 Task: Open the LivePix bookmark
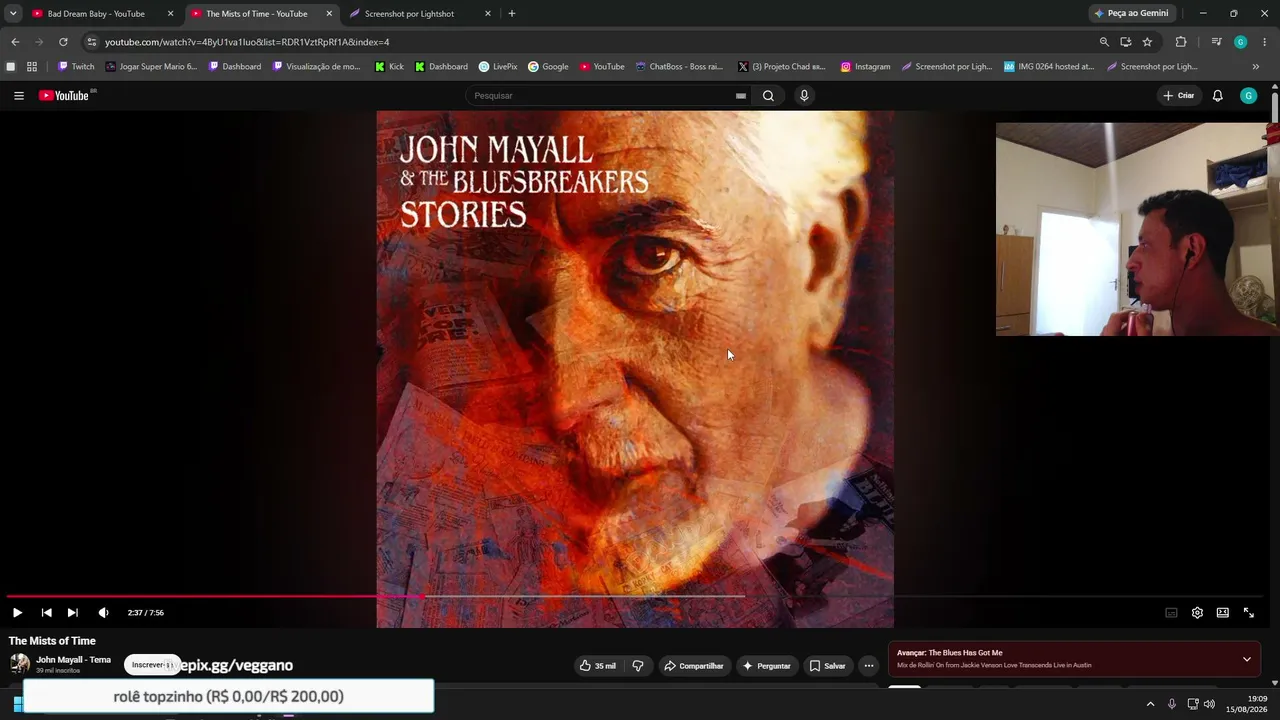498,67
